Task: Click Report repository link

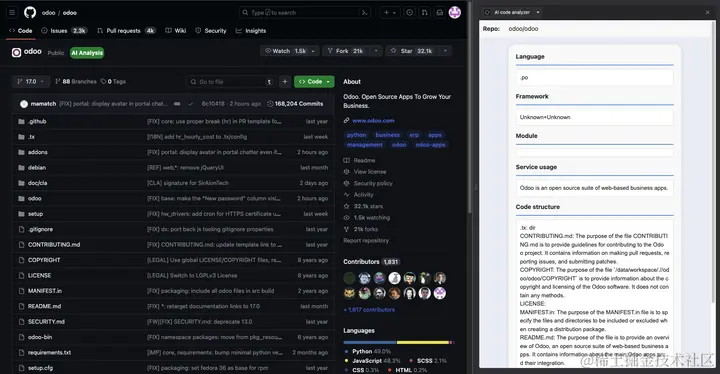Action: pyautogui.click(x=366, y=240)
